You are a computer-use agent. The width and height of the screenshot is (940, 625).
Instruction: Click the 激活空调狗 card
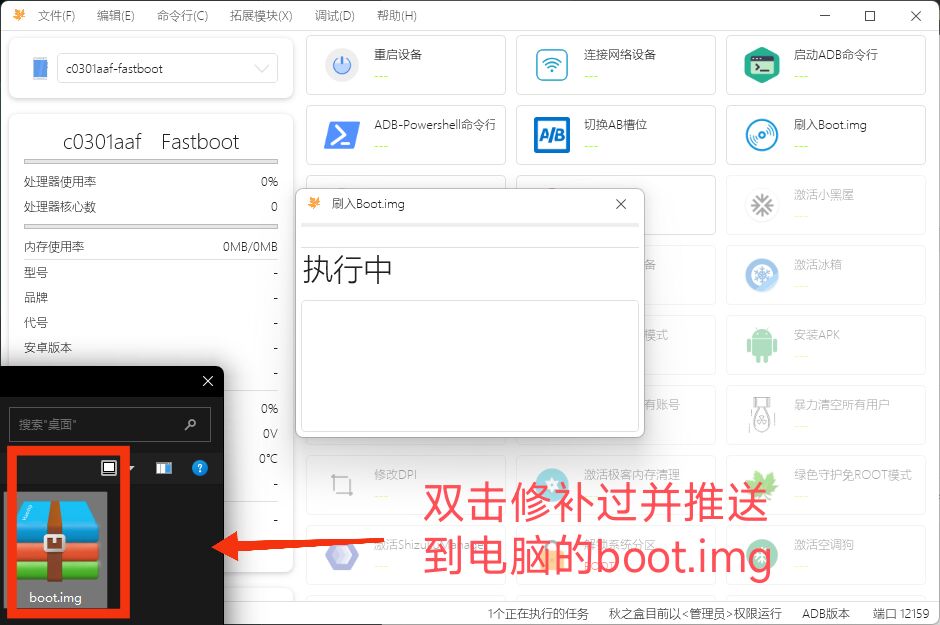pyautogui.click(x=825, y=555)
